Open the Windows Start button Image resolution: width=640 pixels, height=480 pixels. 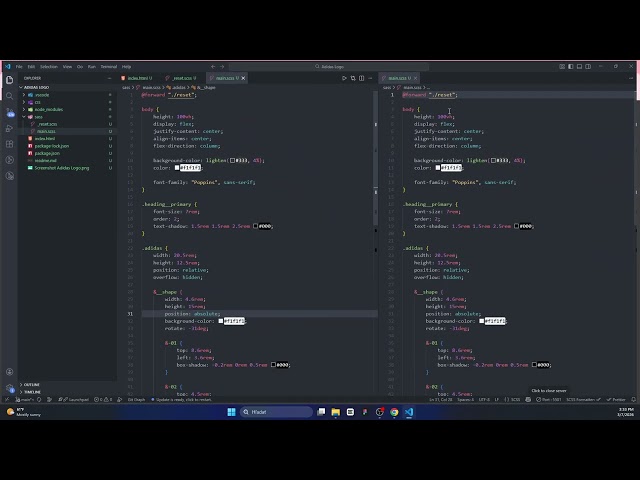click(231, 412)
